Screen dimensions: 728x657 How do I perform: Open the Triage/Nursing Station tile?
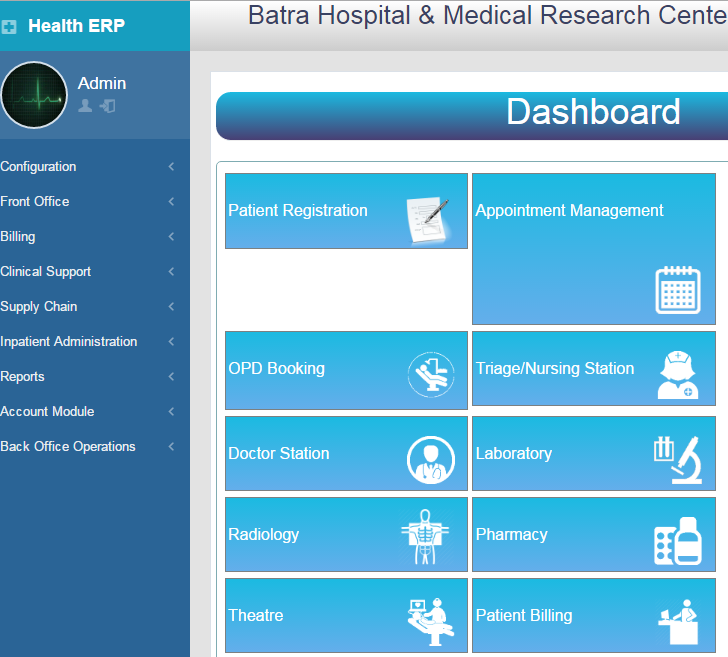point(594,368)
